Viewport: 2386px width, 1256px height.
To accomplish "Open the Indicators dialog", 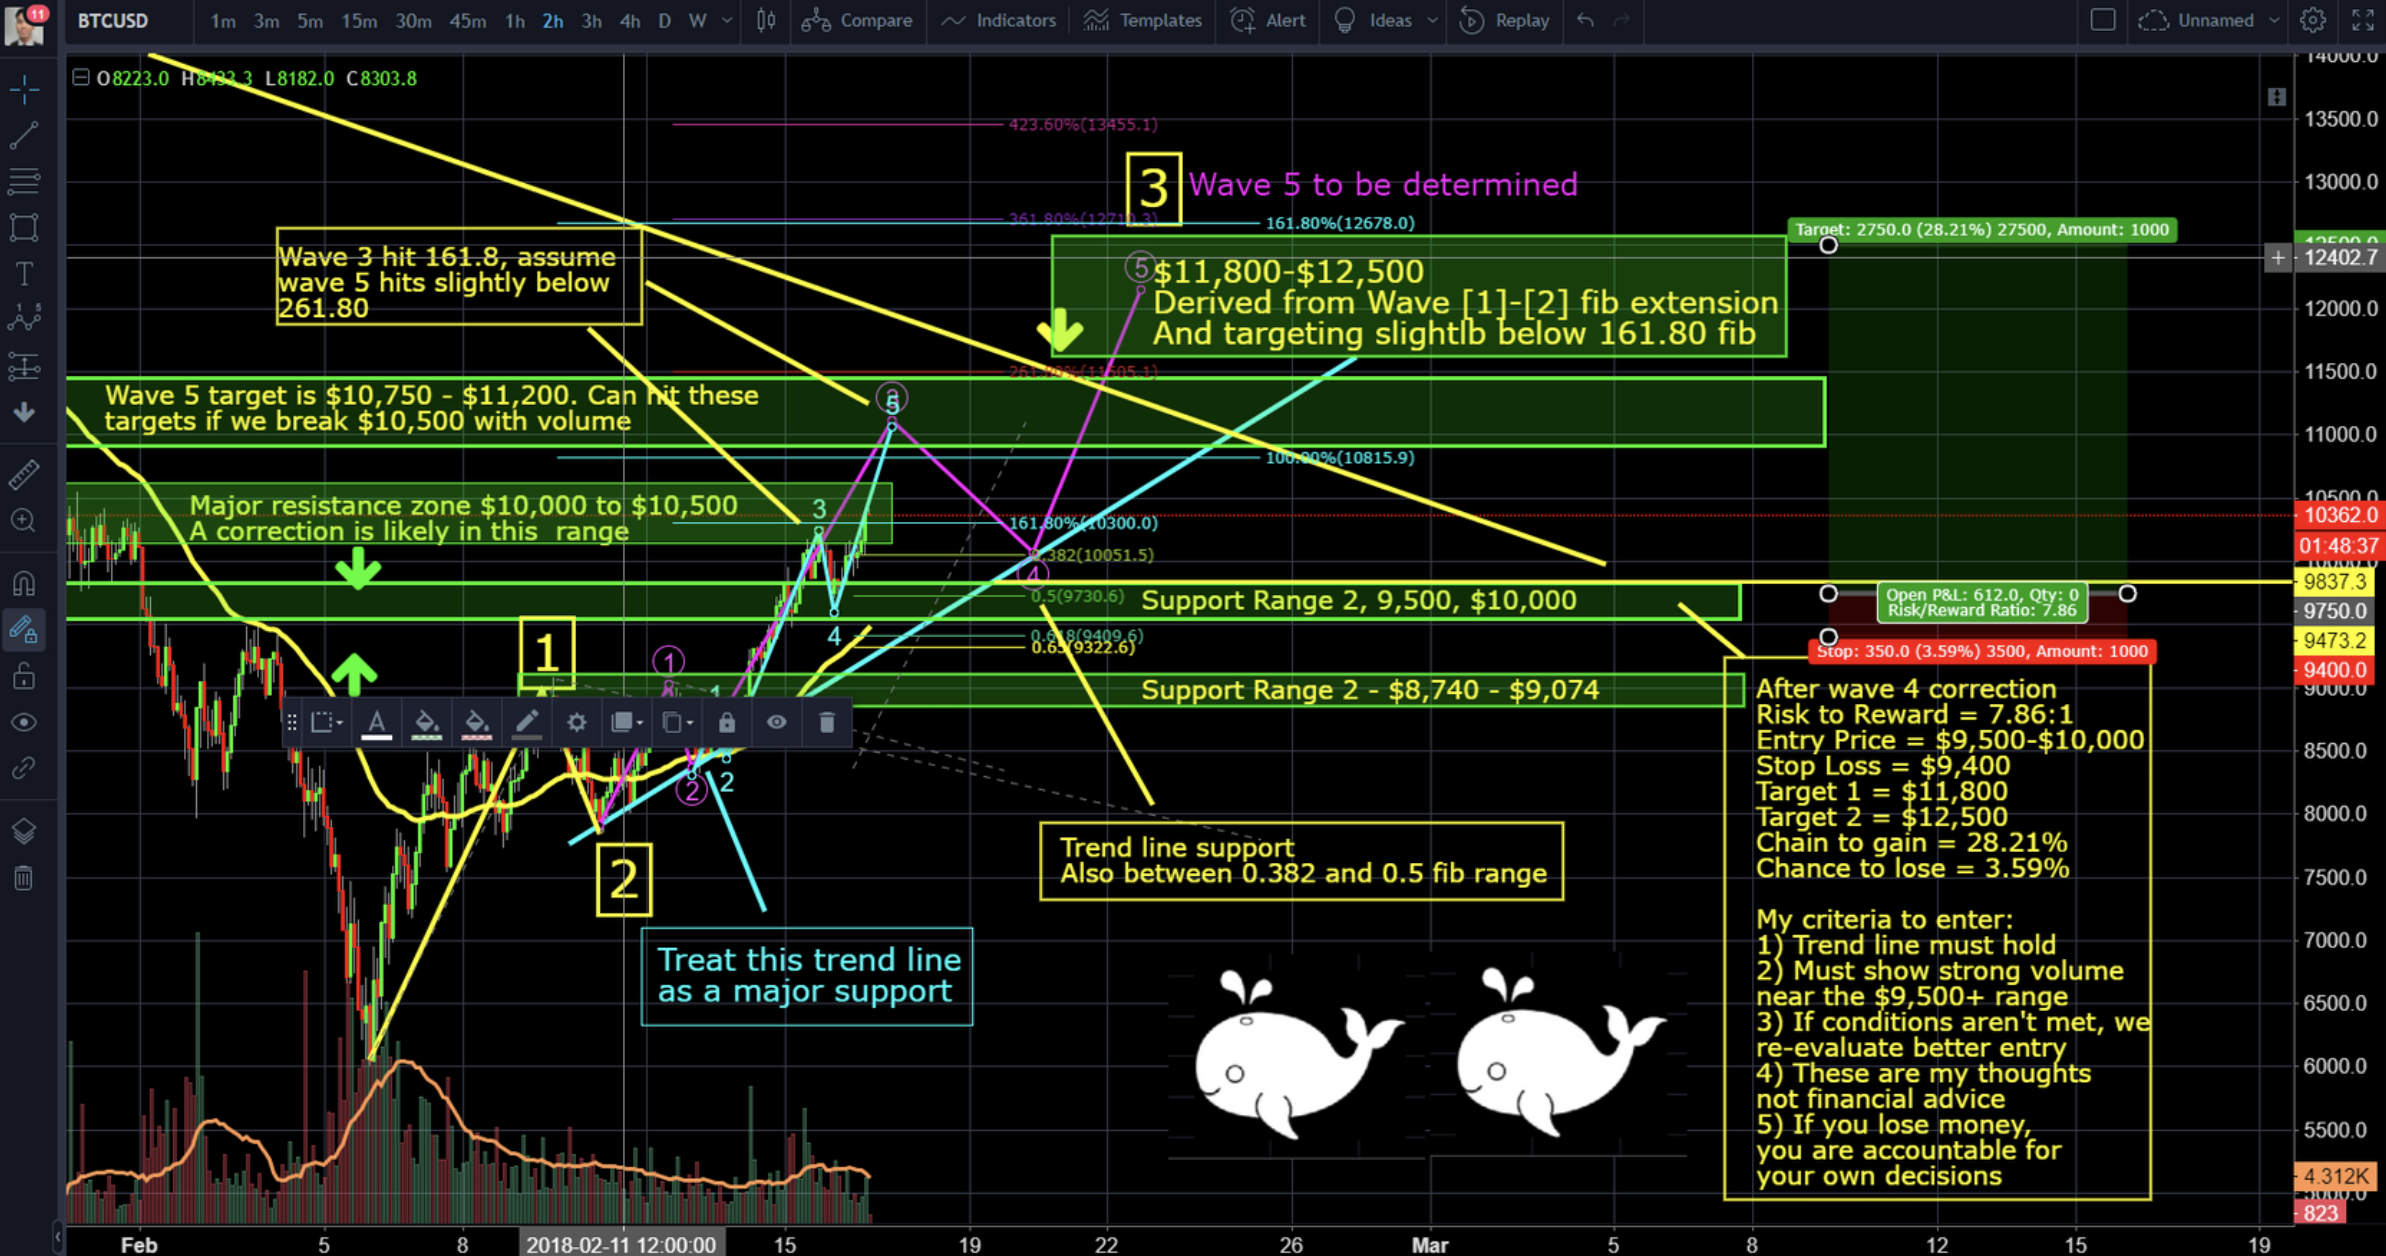I will click(998, 20).
